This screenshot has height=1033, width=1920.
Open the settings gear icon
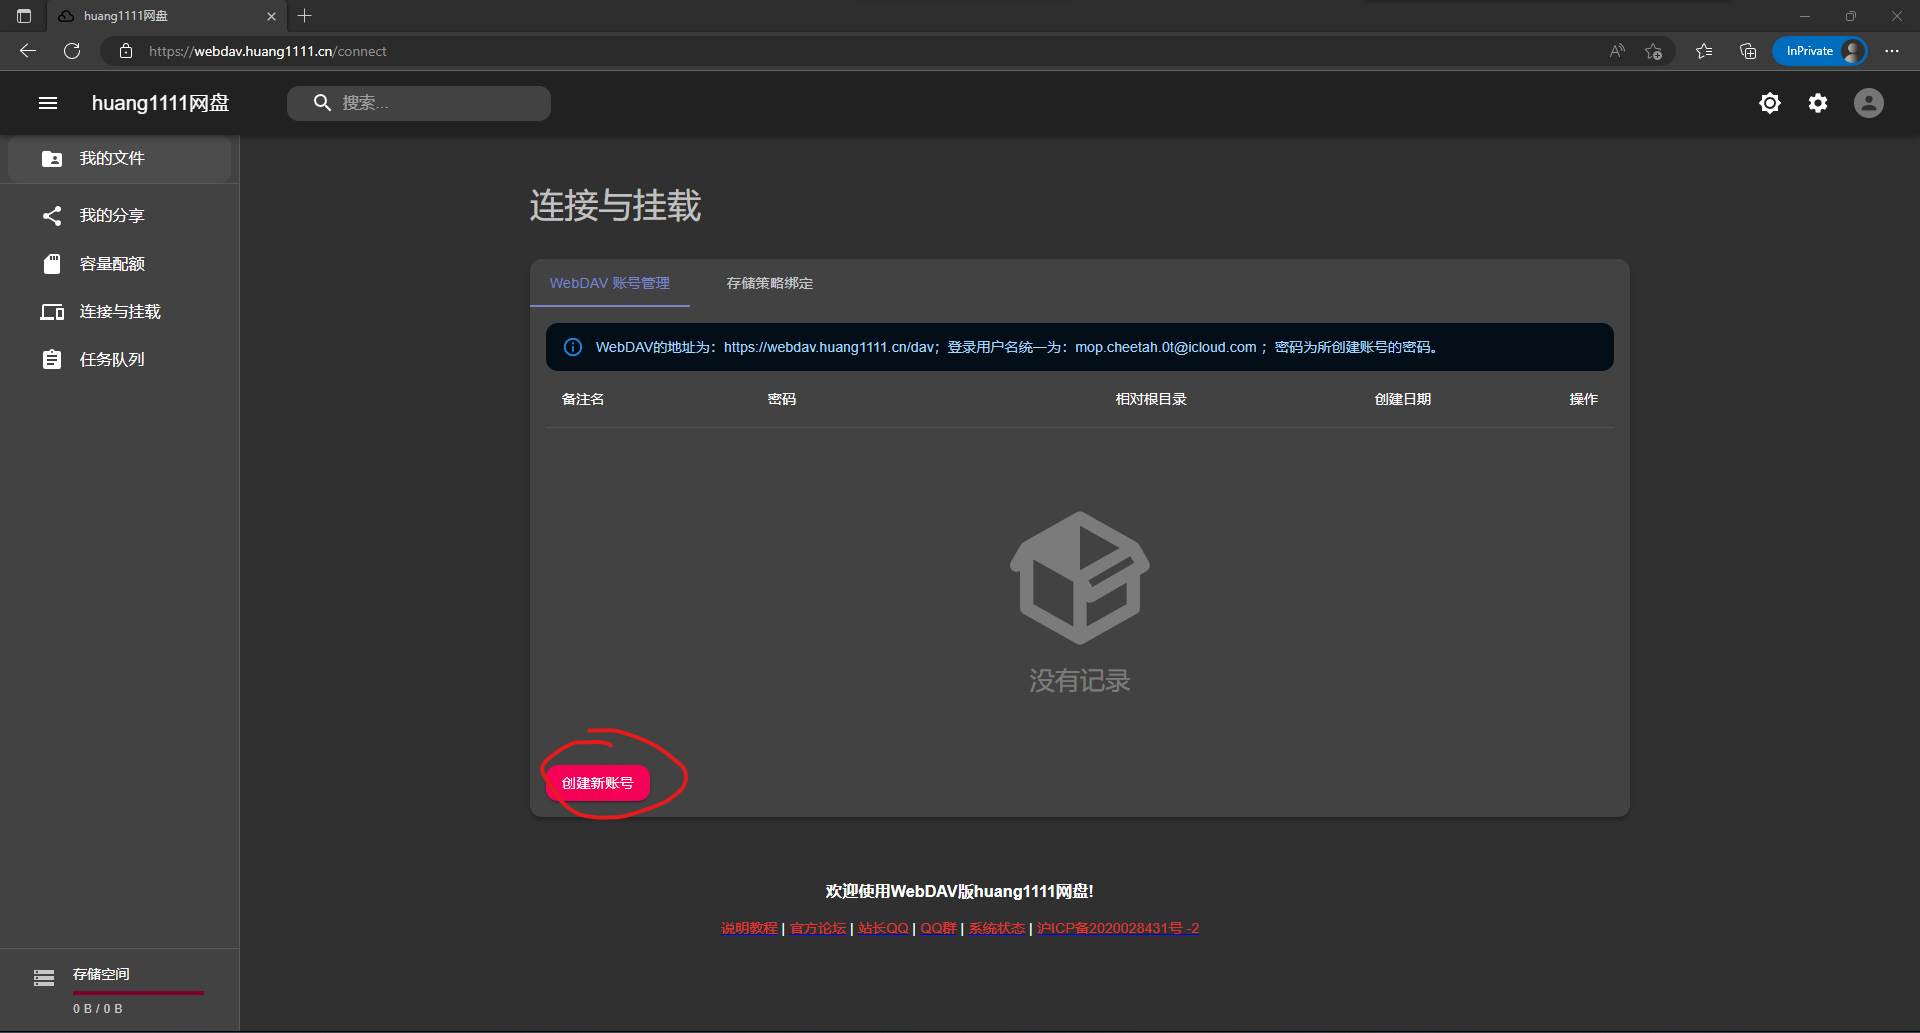click(x=1817, y=103)
